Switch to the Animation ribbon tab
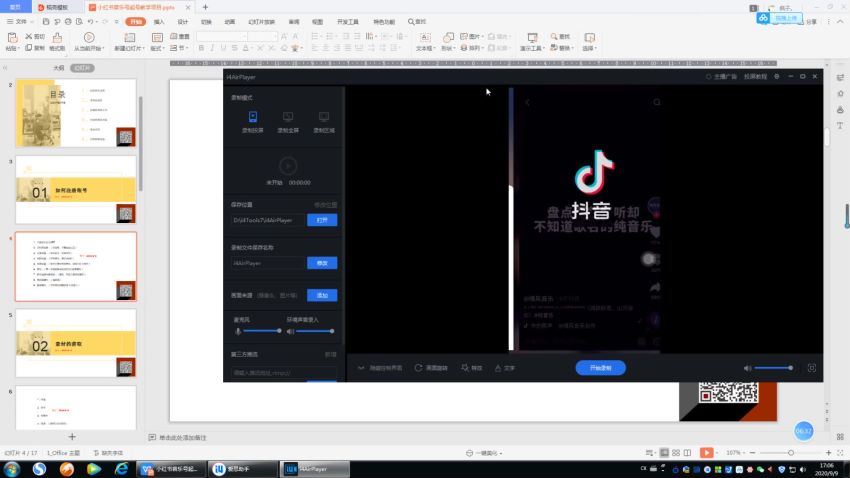Image resolution: width=850 pixels, height=478 pixels. [230, 22]
